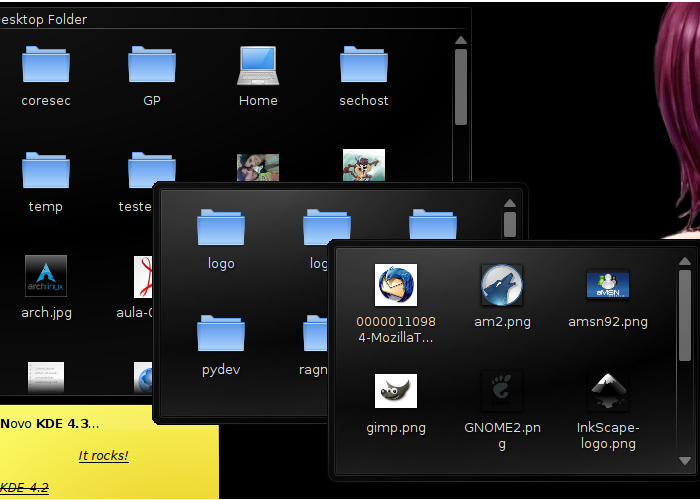This screenshot has height=500, width=700.
Task: Open the coresec folder
Action: (x=46, y=64)
